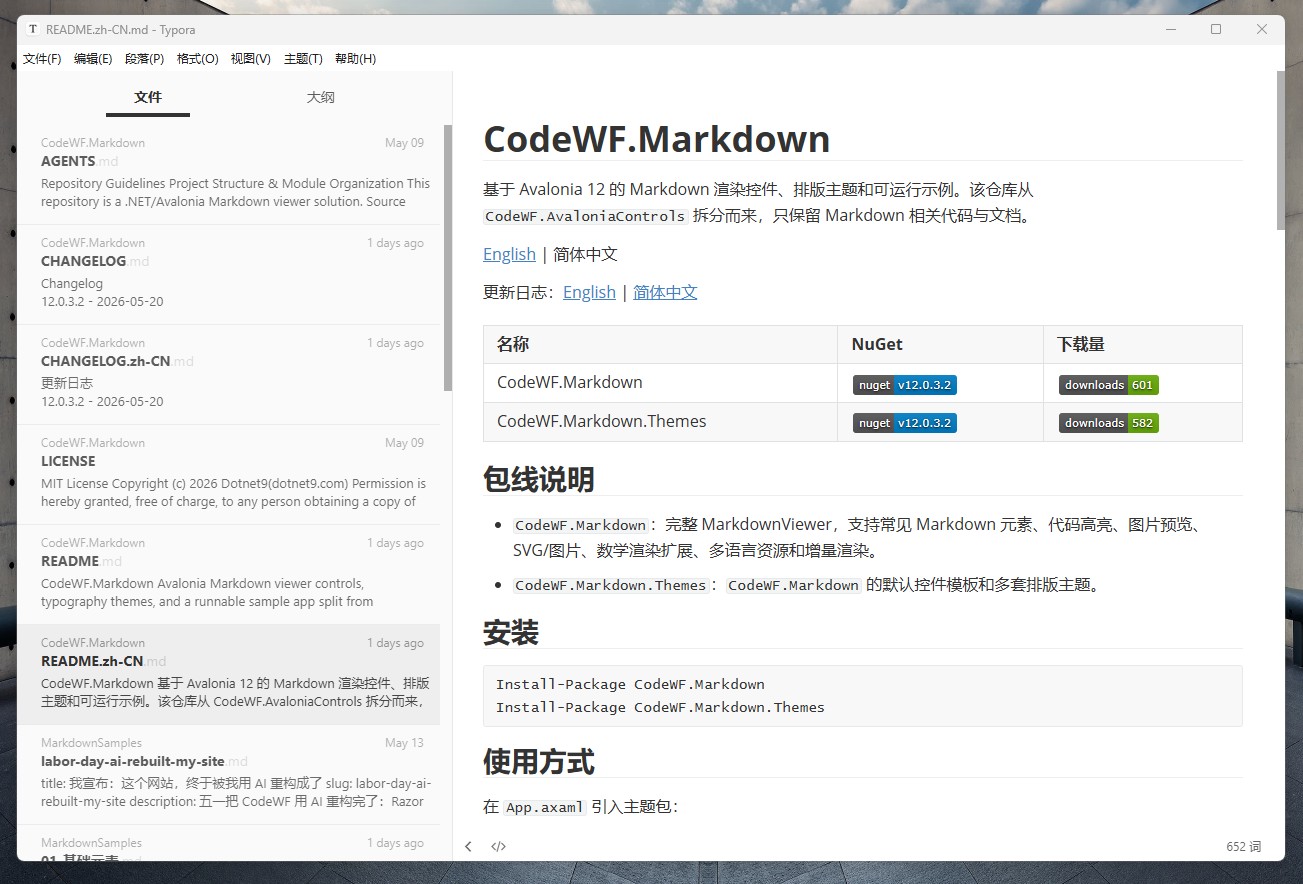The height and width of the screenshot is (884, 1303).
Task: Follow the English link under the intro
Action: point(509,254)
